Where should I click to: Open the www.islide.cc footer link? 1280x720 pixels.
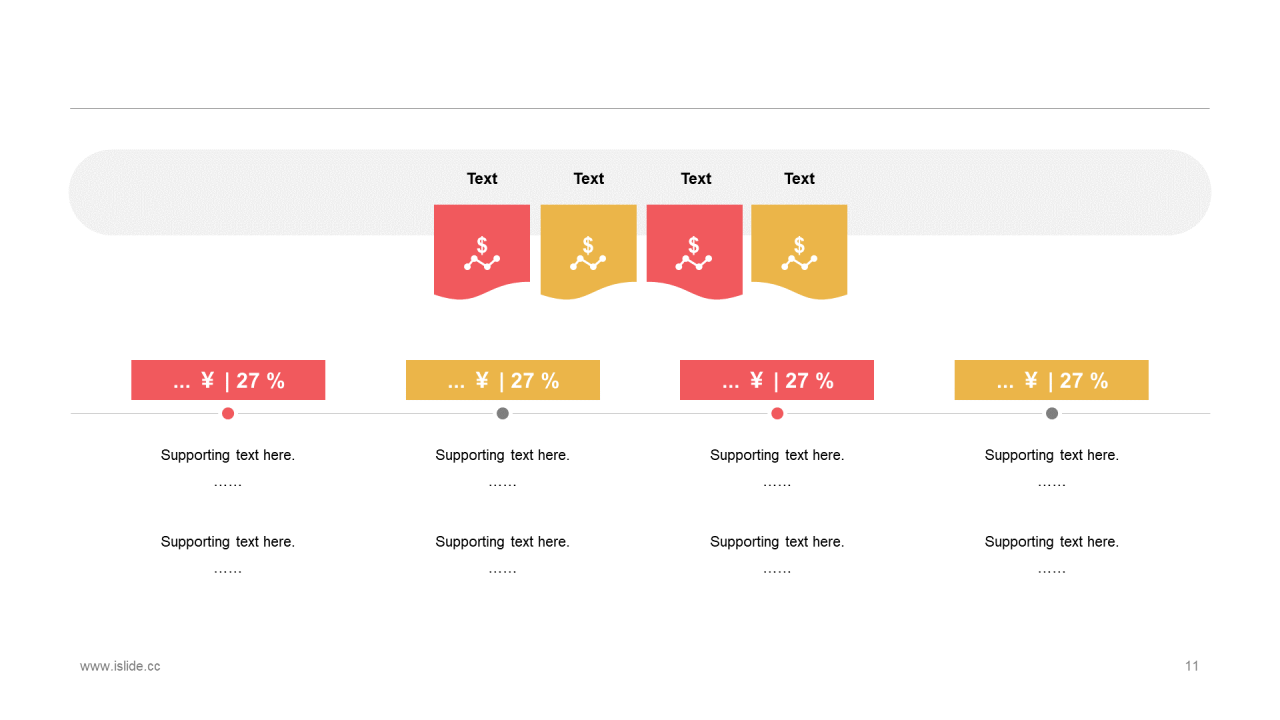coord(120,666)
